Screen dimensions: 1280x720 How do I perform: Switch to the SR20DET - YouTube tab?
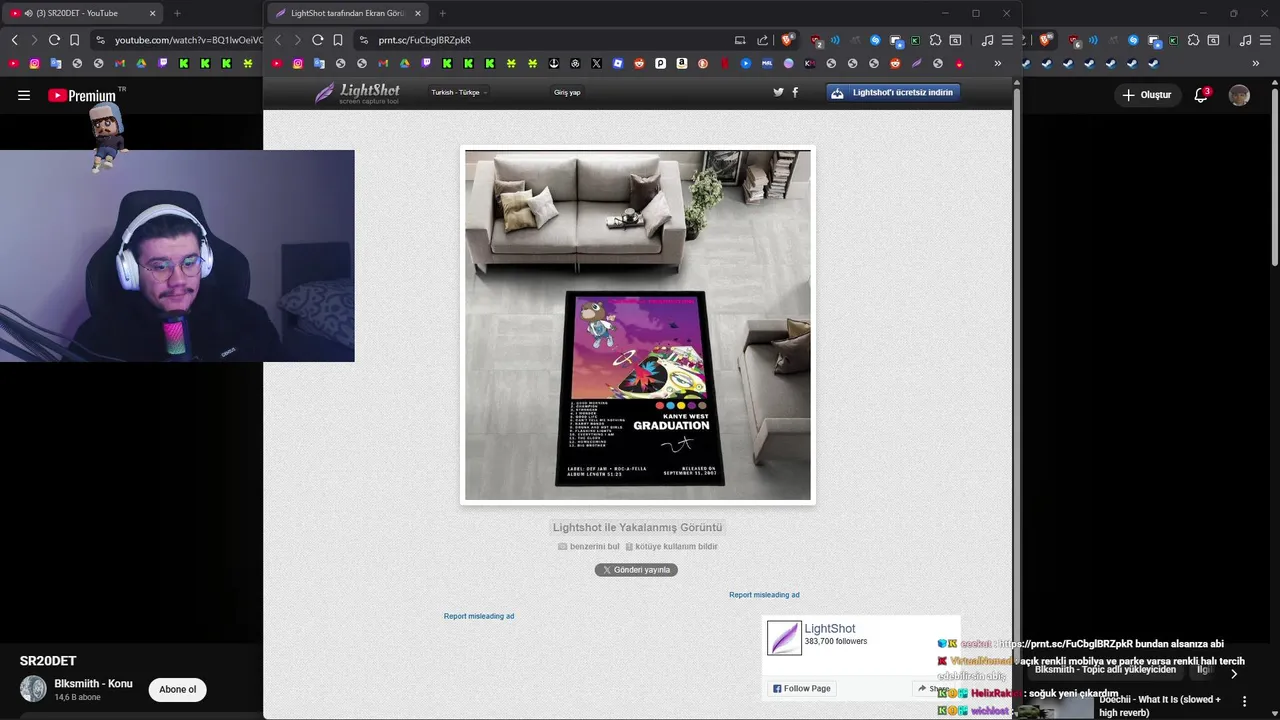click(85, 13)
